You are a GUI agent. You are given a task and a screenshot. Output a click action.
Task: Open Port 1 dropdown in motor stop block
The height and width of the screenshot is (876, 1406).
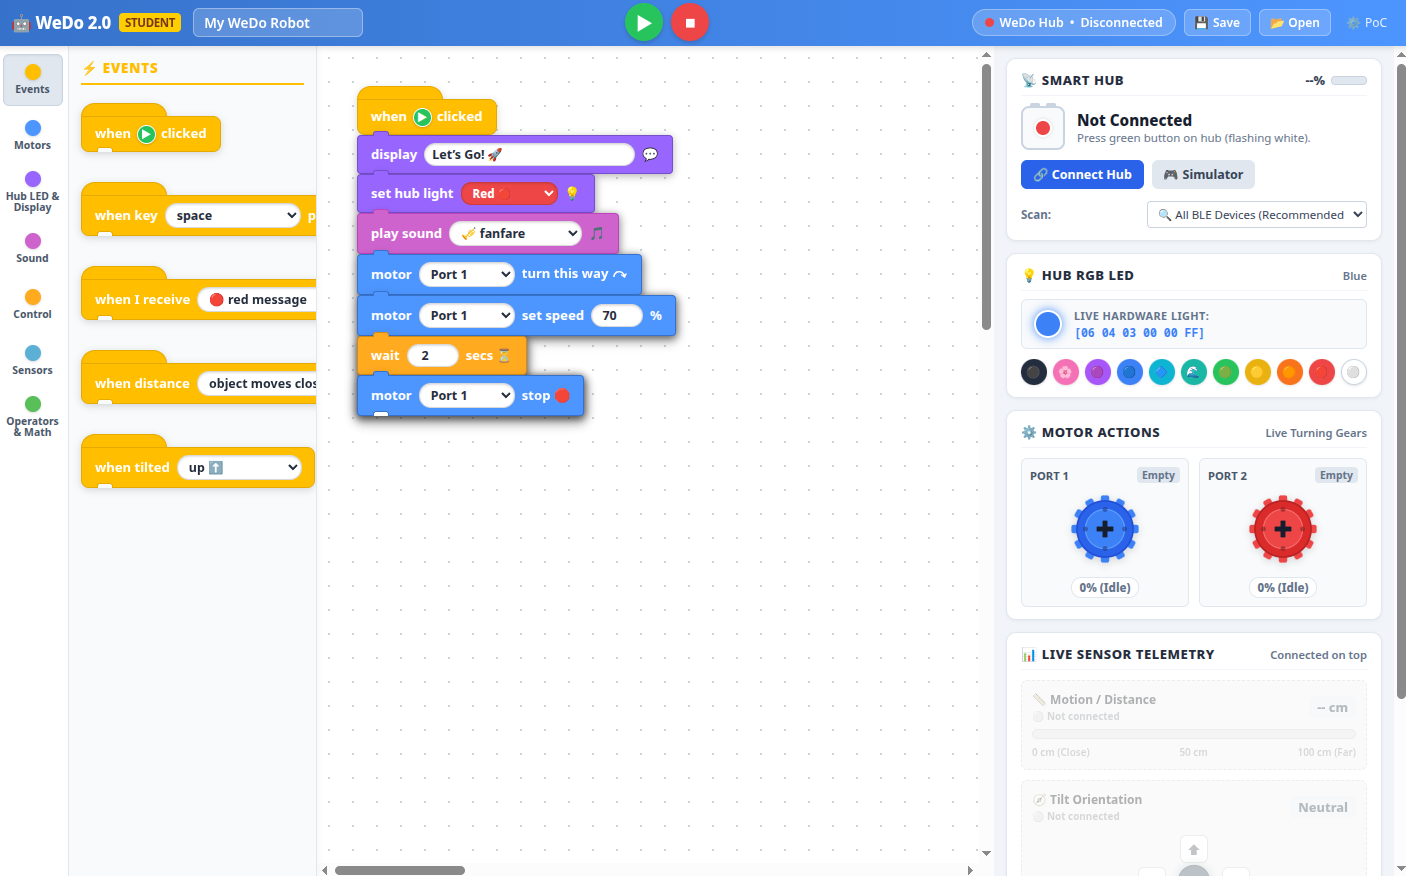tap(467, 395)
